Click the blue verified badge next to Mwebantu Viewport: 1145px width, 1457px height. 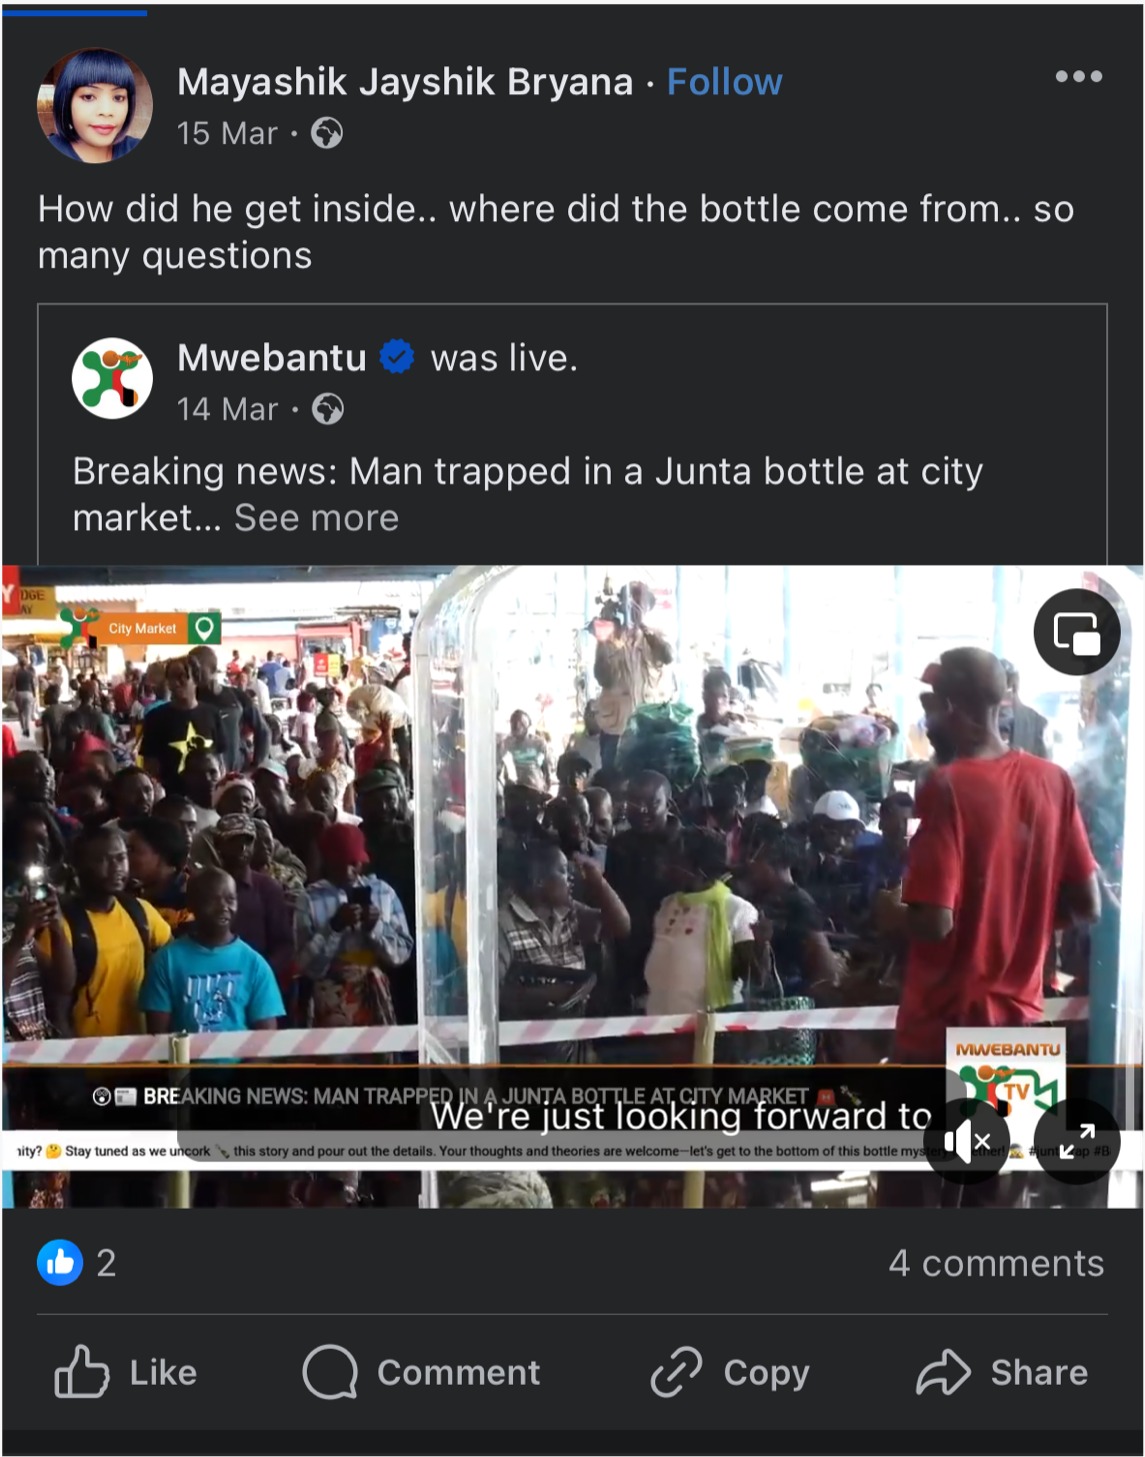[397, 357]
